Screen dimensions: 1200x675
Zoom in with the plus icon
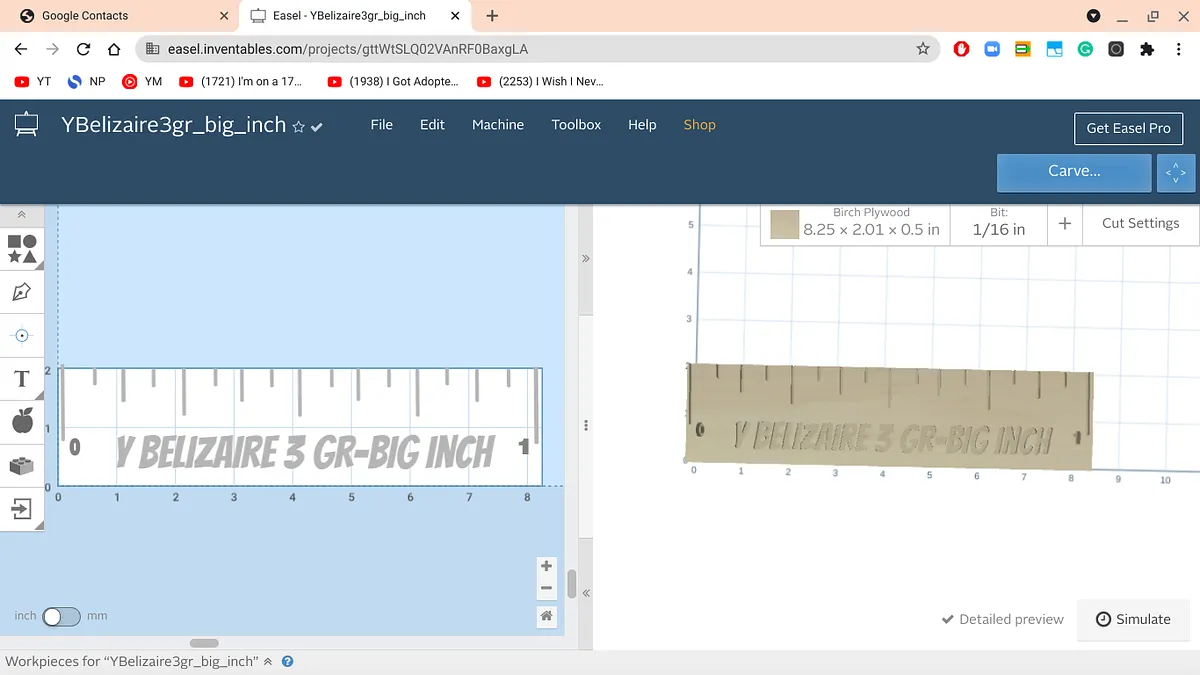[546, 566]
